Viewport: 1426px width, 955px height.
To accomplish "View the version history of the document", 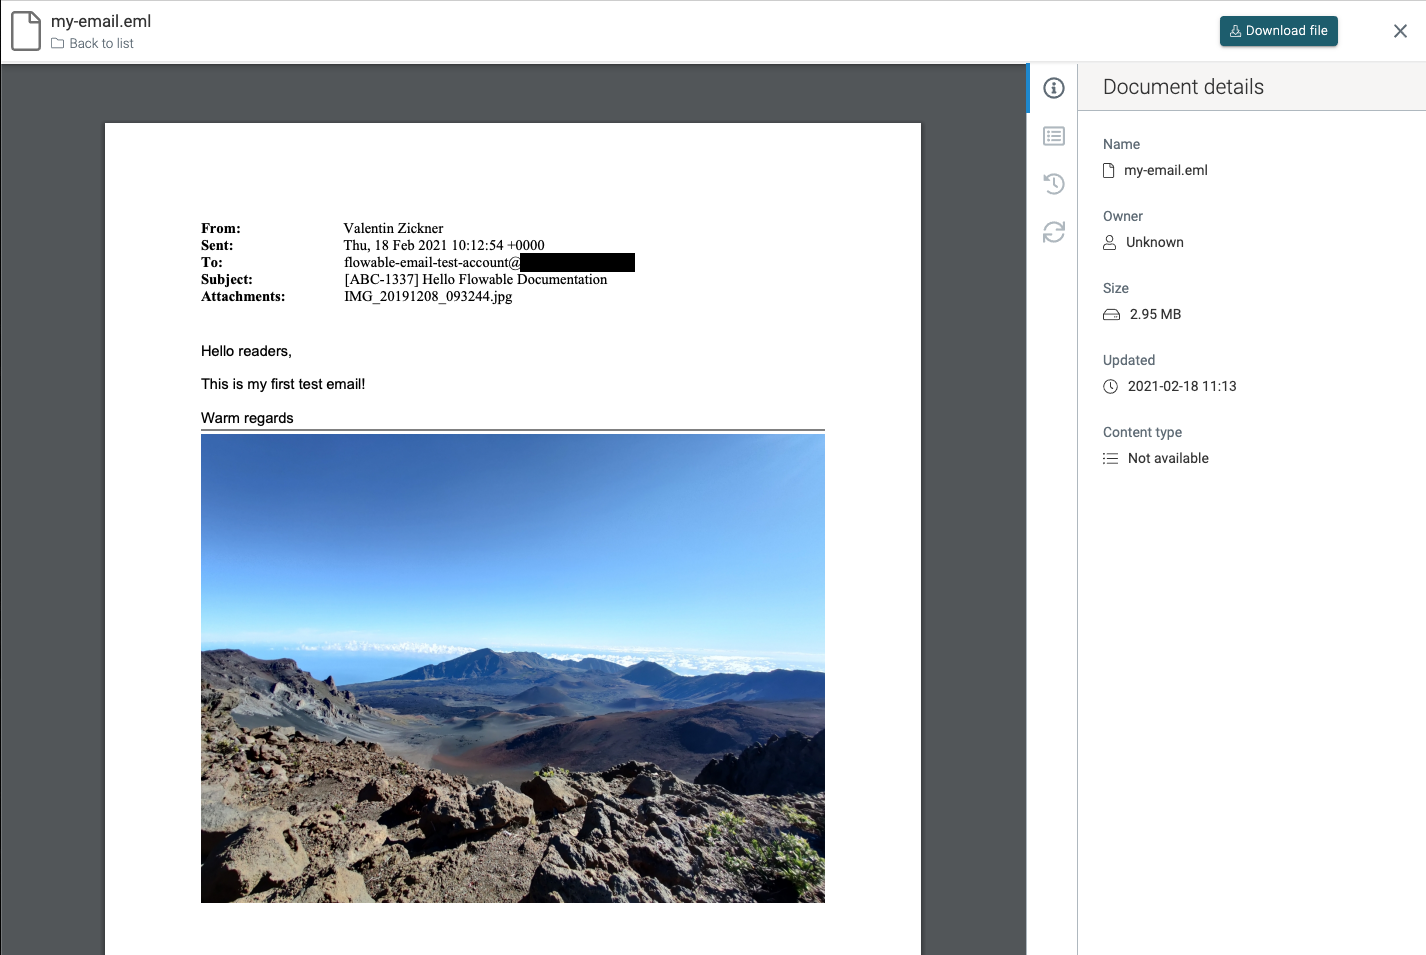I will (x=1053, y=184).
